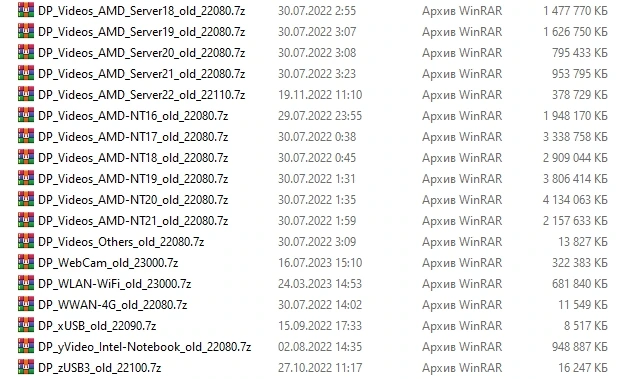
Task: Select file name DP_Videos_Others_old_22080.7z
Action: click(x=121, y=242)
